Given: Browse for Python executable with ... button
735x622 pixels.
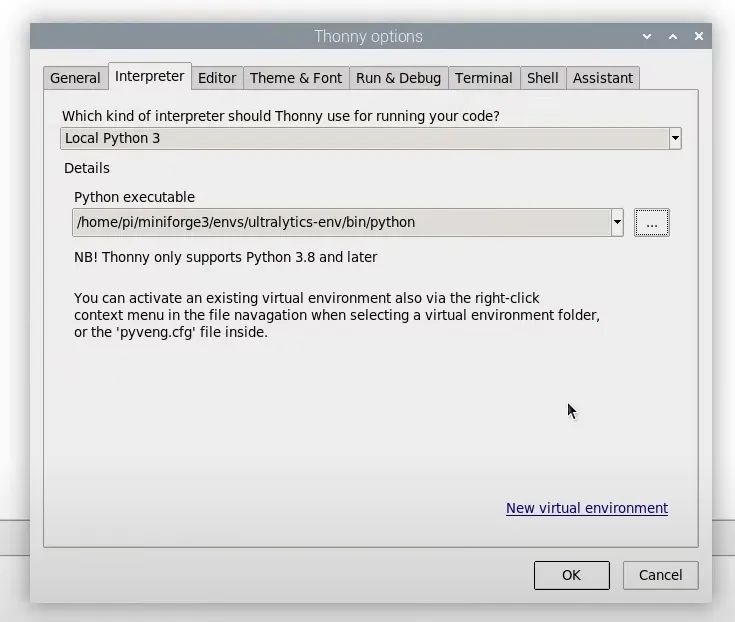Looking at the screenshot, I should point(652,223).
